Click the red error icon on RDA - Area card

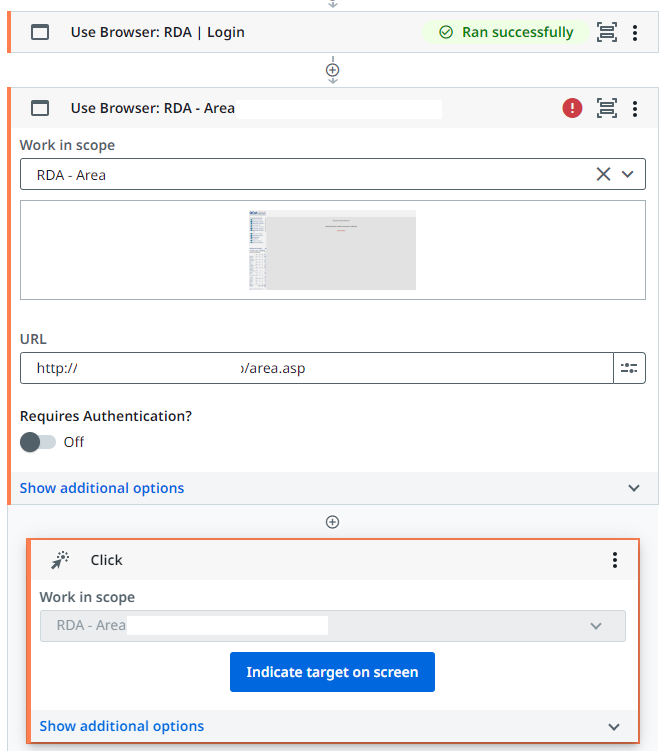pos(573,108)
